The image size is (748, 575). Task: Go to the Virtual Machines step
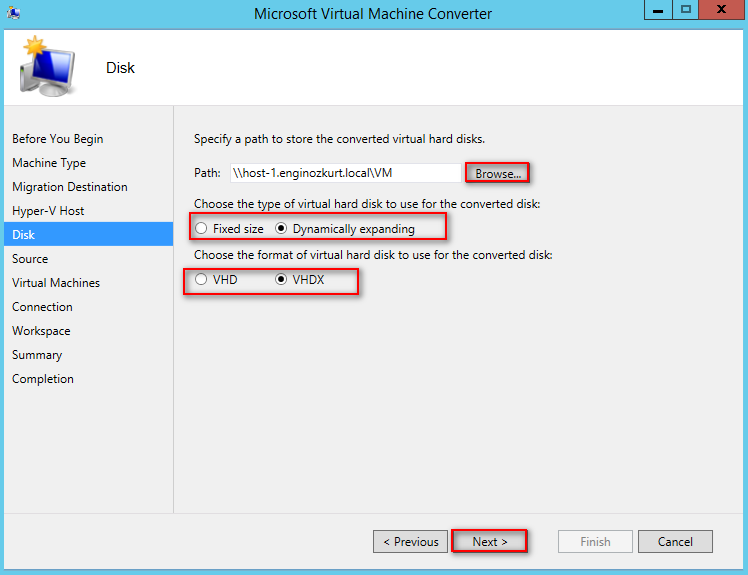[56, 282]
